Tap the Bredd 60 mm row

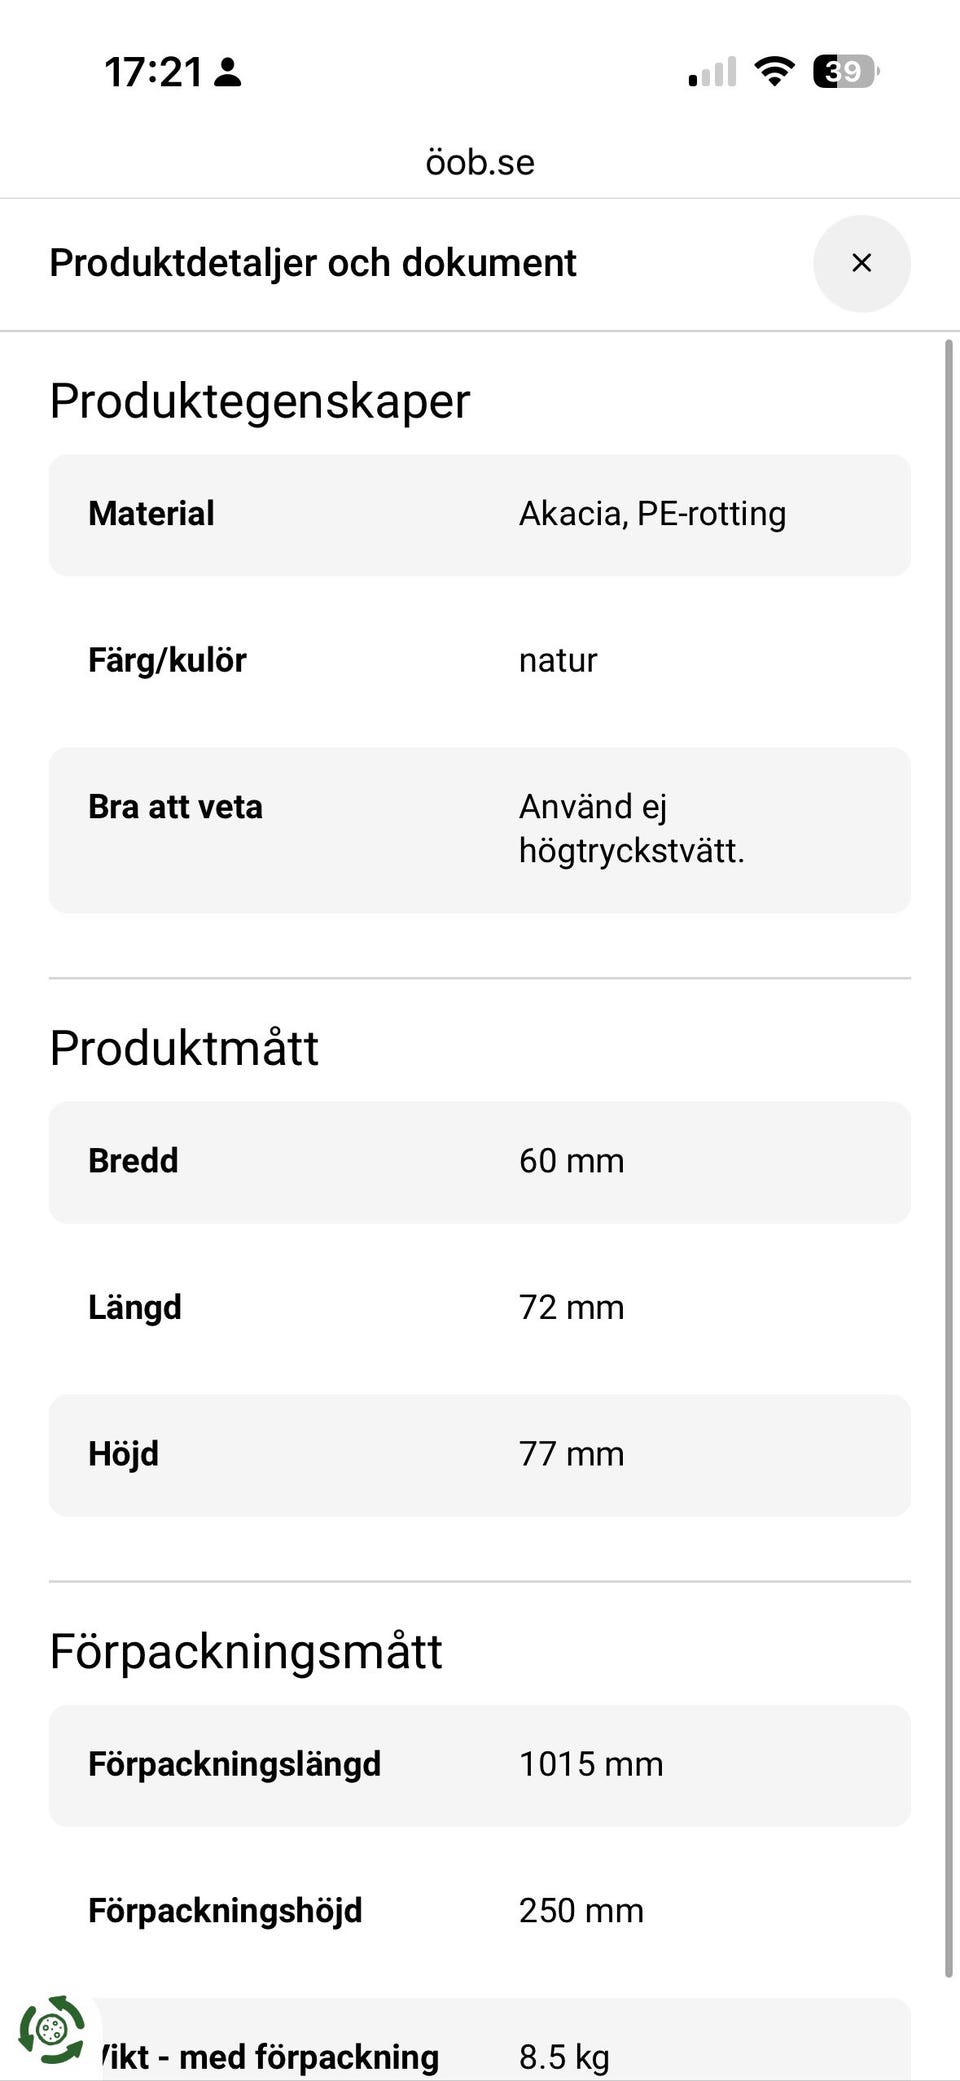(480, 1162)
